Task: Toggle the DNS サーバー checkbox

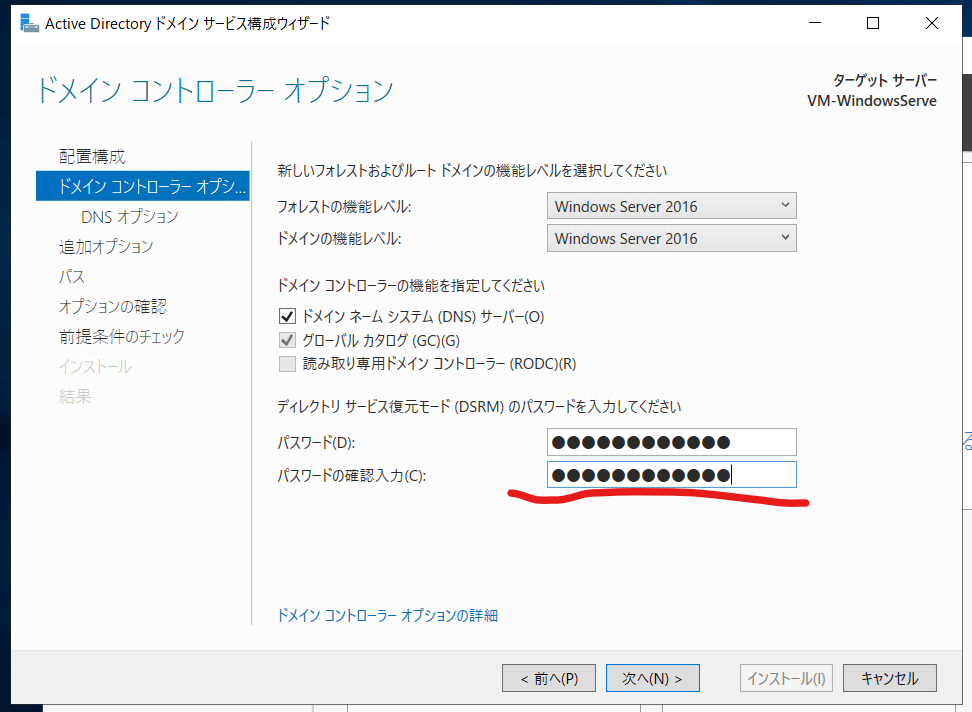Action: [287, 317]
